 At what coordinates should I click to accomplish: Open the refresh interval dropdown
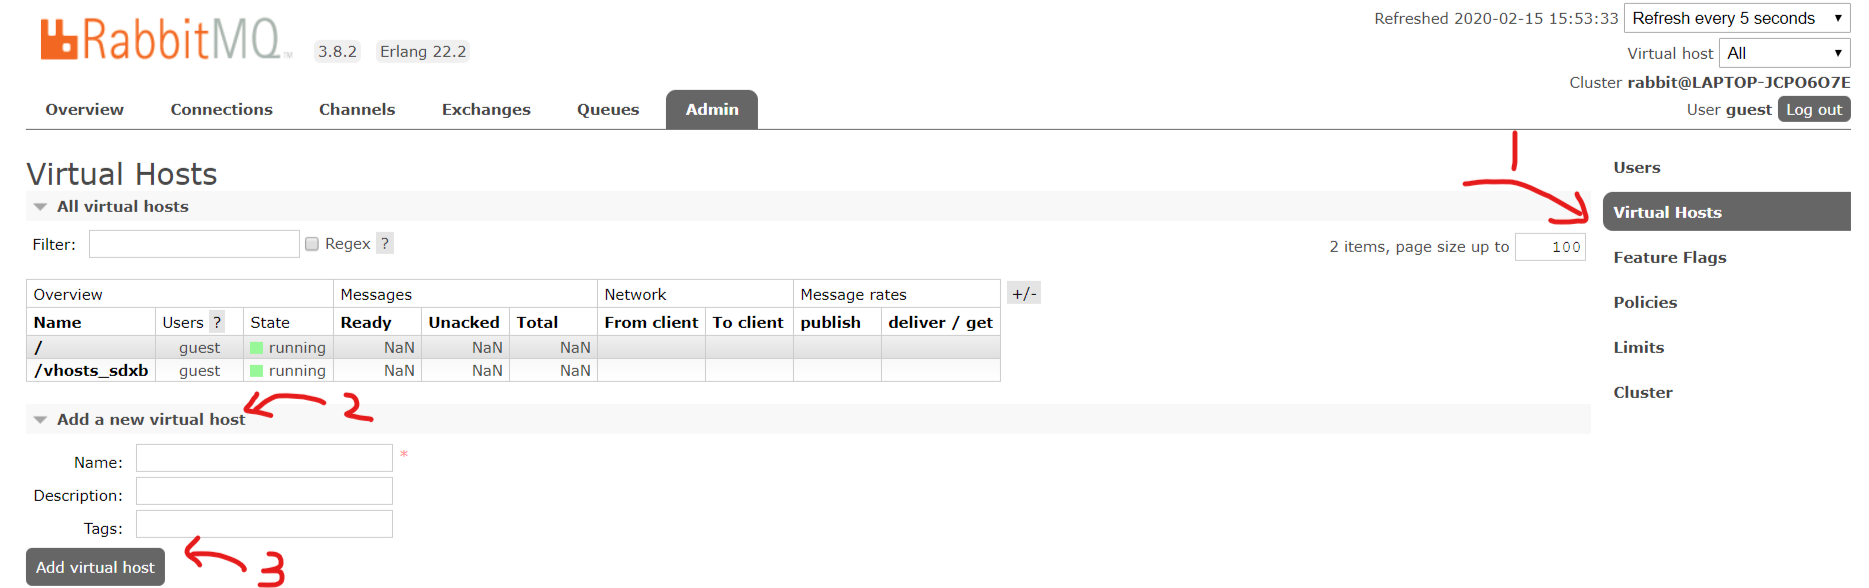click(x=1736, y=18)
